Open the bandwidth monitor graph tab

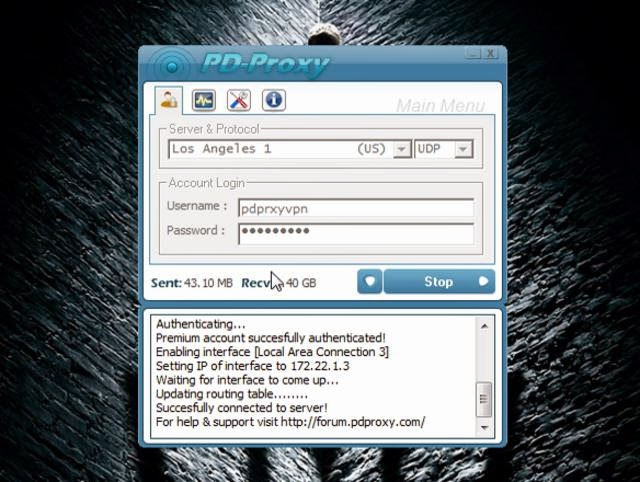(204, 100)
